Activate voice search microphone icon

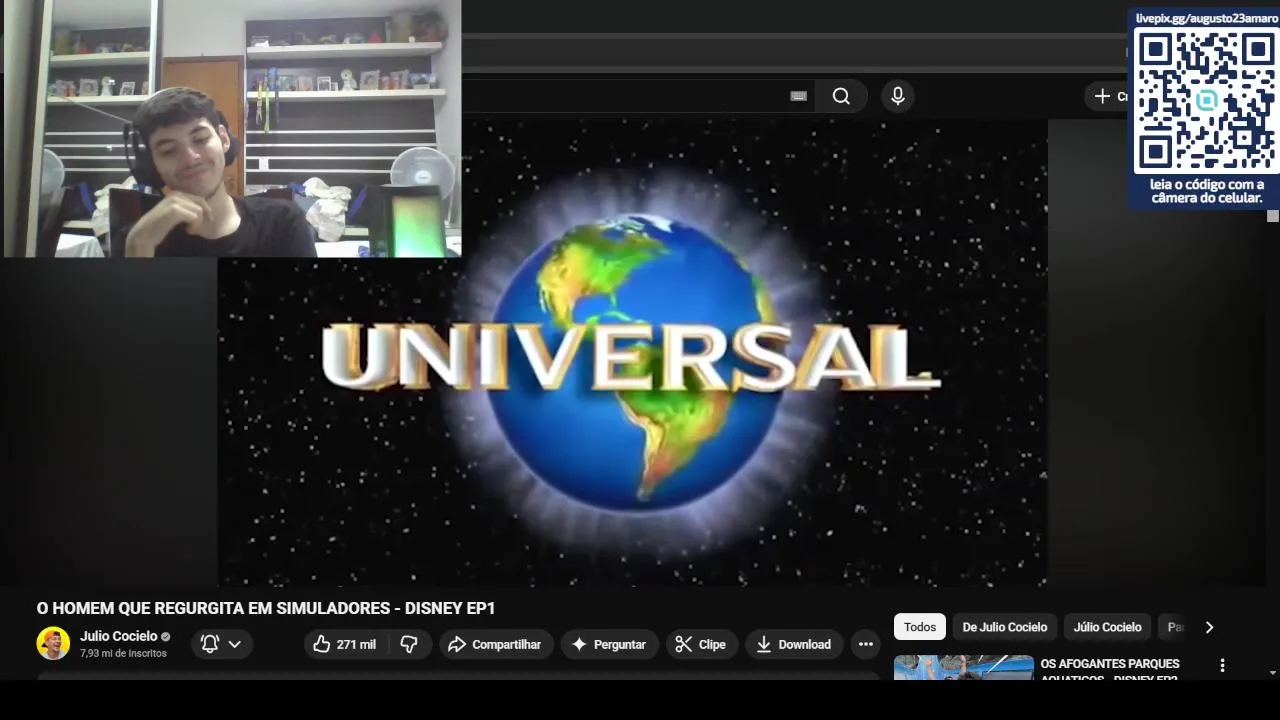pos(898,96)
